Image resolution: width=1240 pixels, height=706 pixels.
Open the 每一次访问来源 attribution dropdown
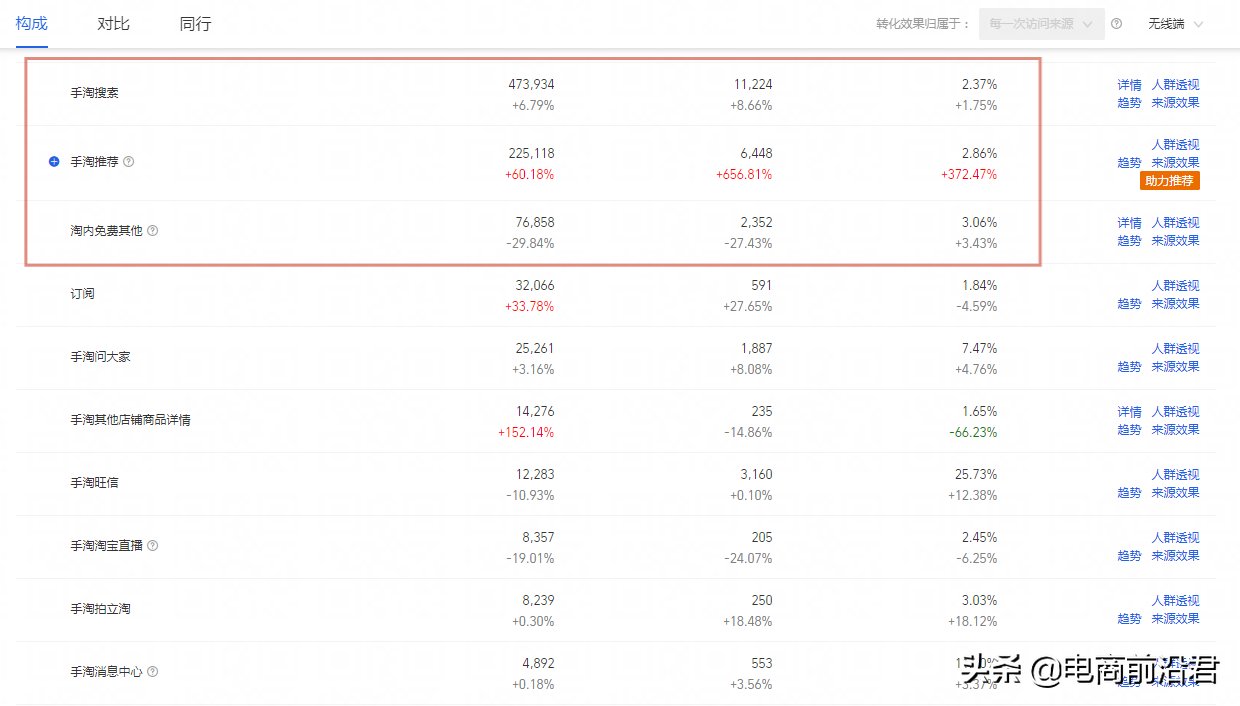tap(1041, 24)
